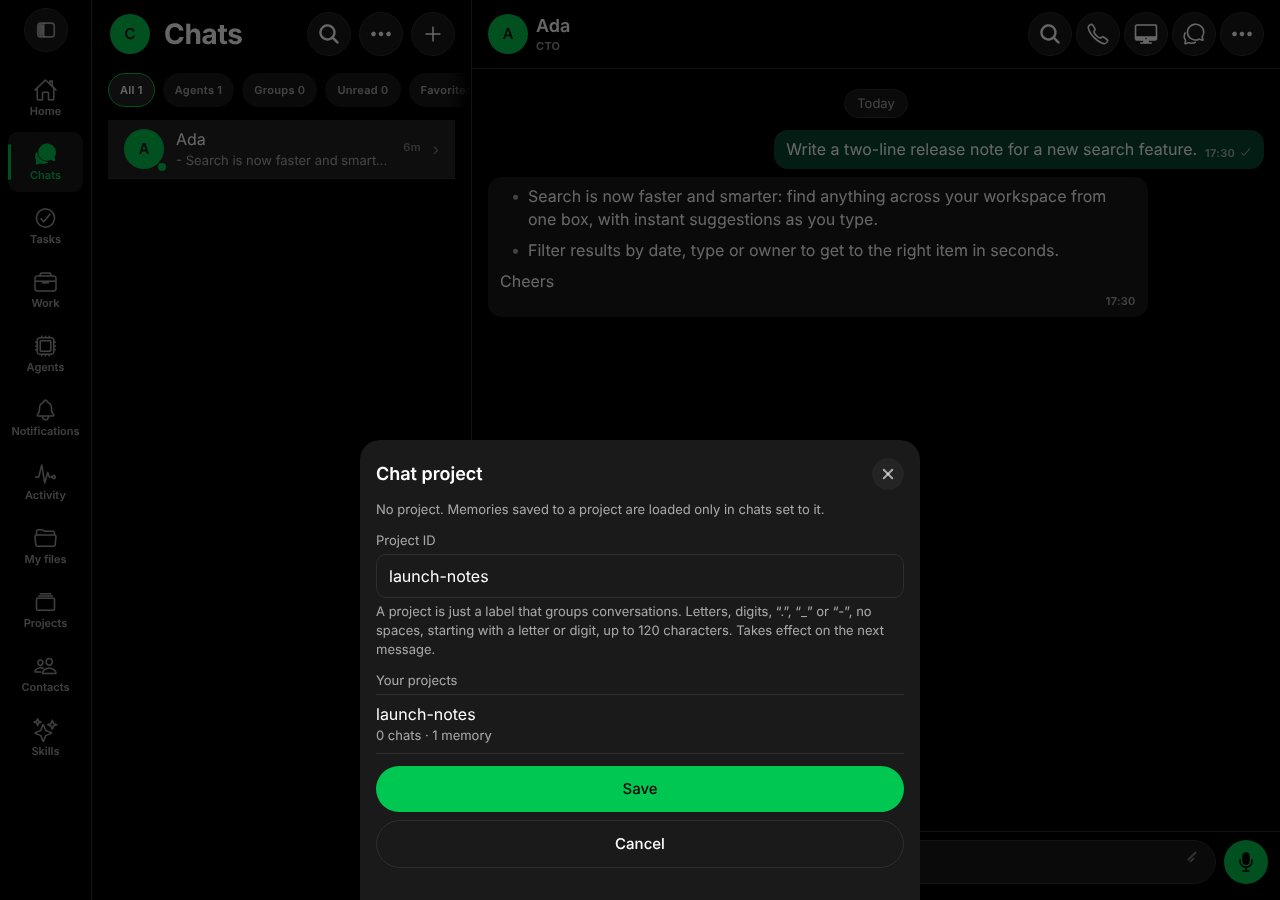This screenshot has width=1280, height=900.
Task: Open the Ada chat row
Action: [x=281, y=149]
